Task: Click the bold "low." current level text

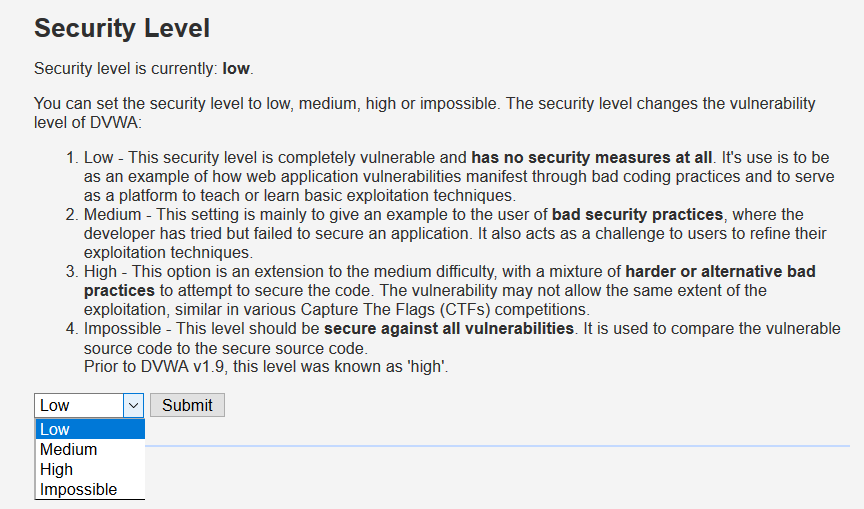Action: click(238, 68)
